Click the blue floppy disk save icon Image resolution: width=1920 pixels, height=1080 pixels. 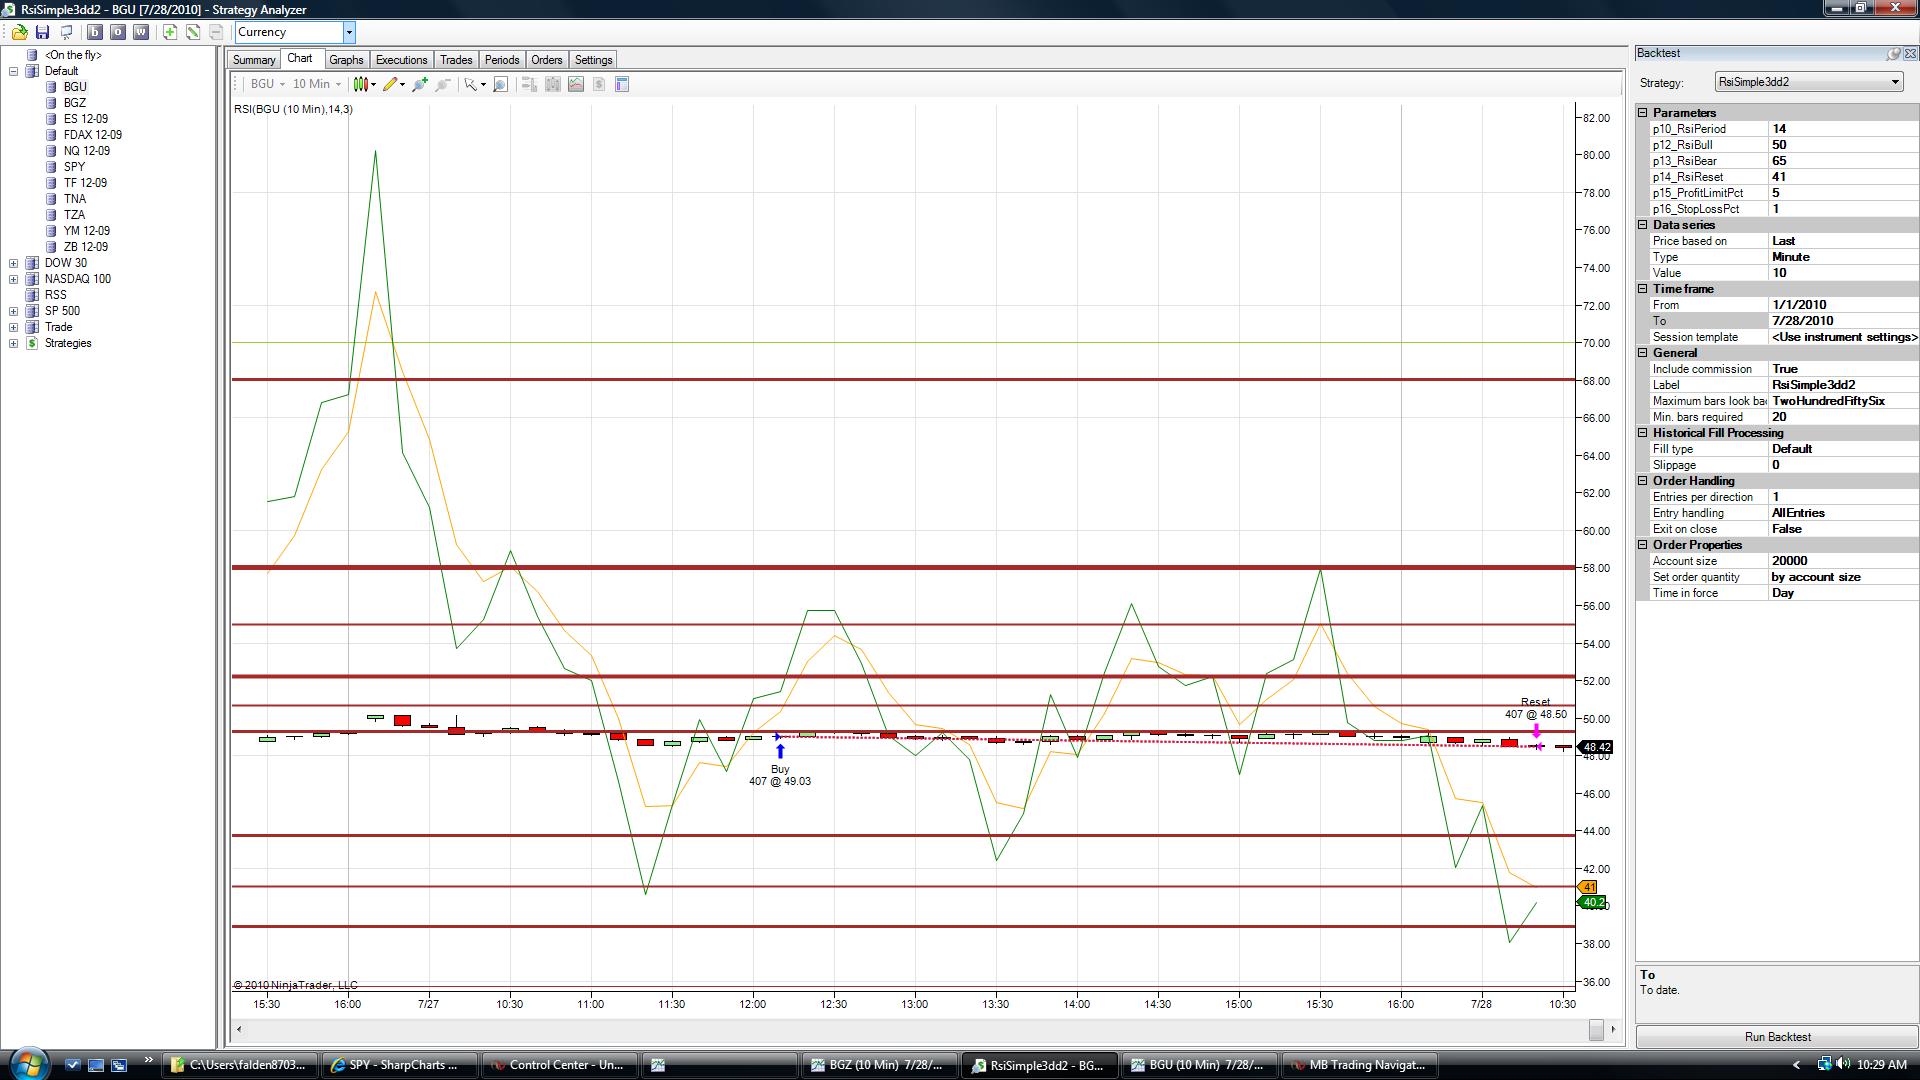pos(42,32)
